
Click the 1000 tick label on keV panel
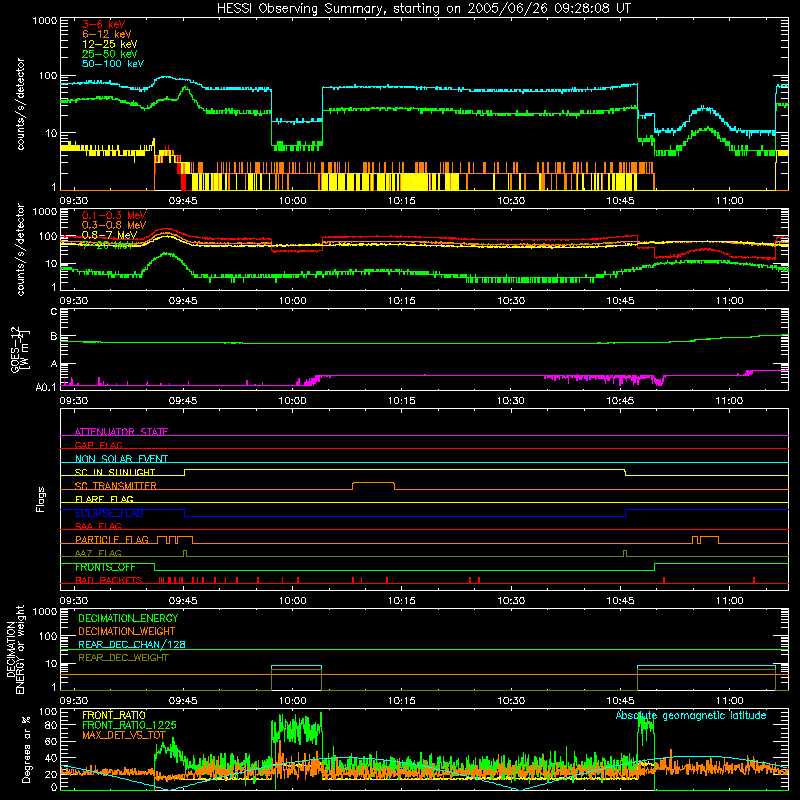pyautogui.click(x=45, y=21)
